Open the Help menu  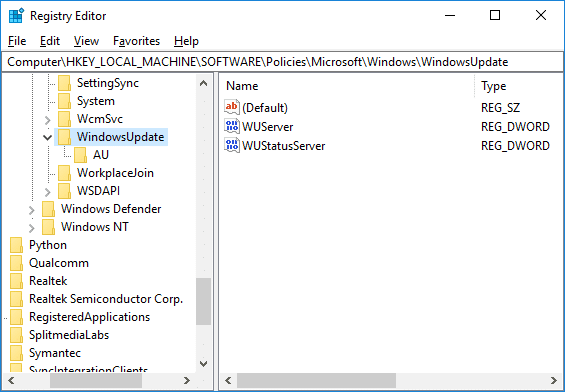tap(186, 41)
